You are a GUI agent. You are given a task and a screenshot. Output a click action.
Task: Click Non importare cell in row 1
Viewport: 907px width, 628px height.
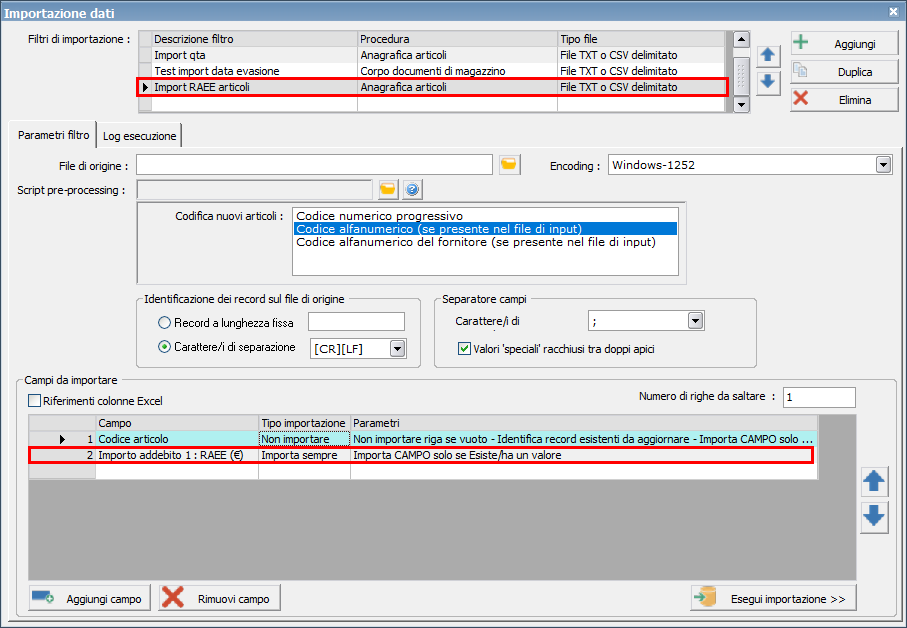click(x=304, y=439)
